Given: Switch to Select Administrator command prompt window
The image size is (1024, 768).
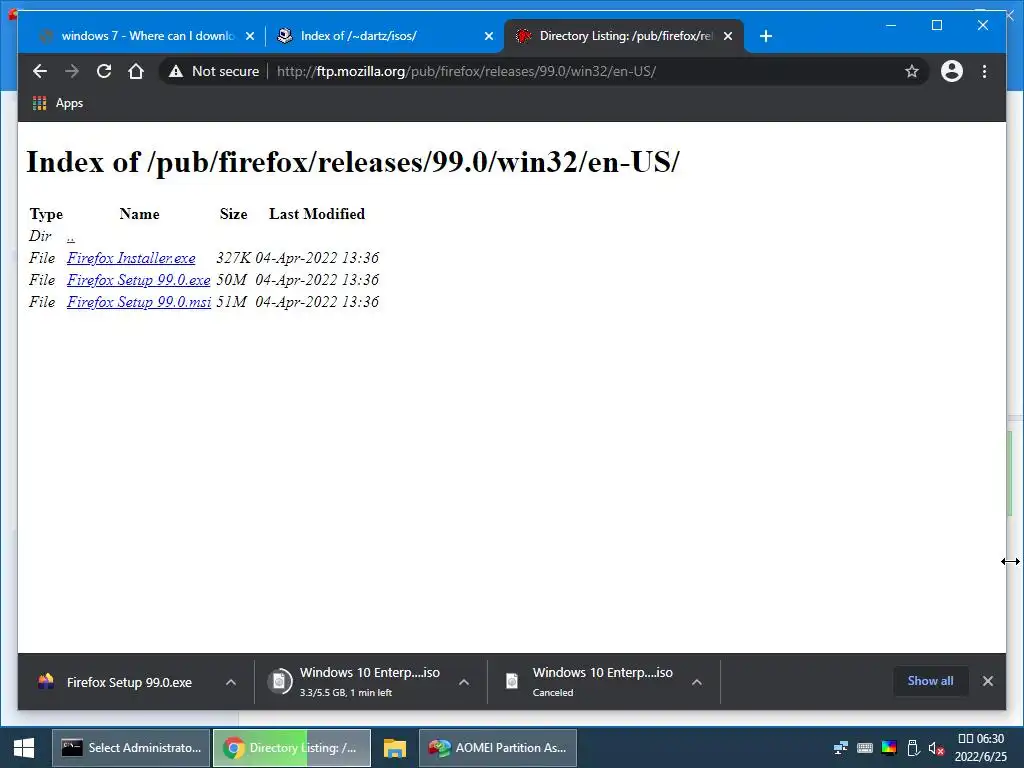Looking at the screenshot, I should pos(131,748).
